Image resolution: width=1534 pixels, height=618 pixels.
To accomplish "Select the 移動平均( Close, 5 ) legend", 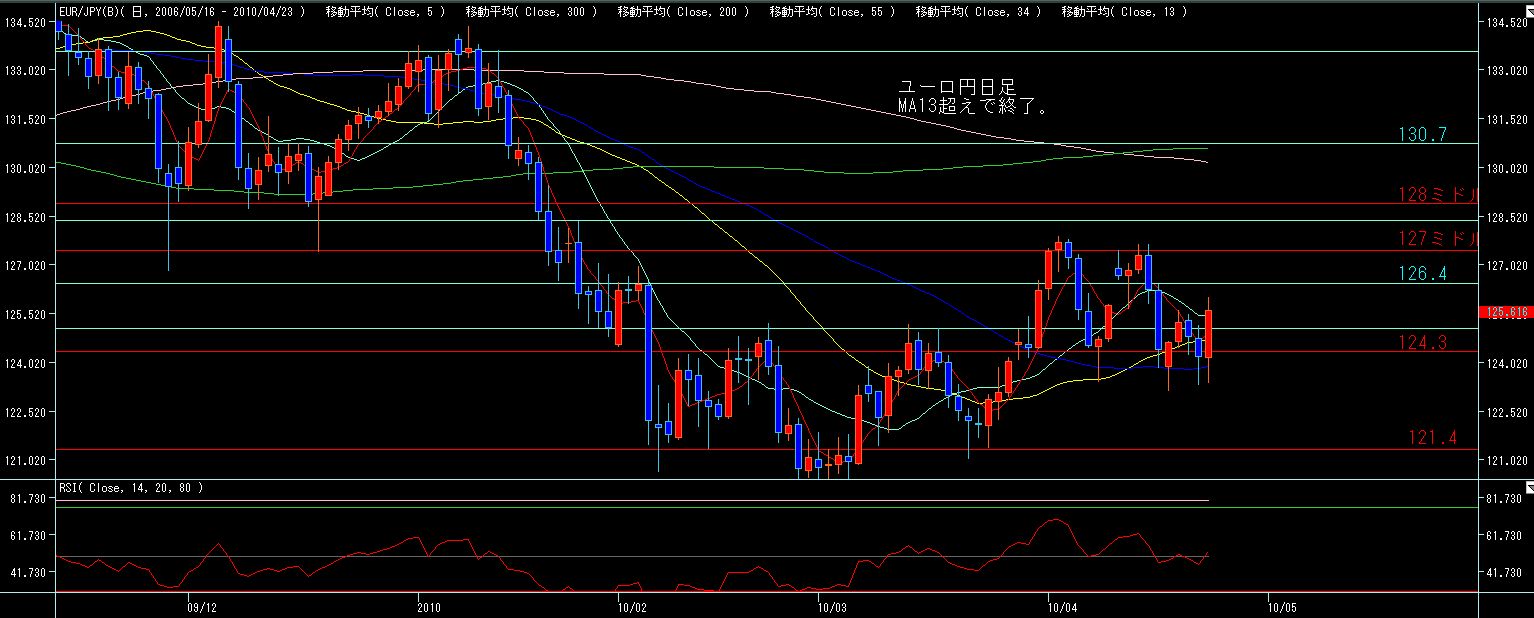I will click(386, 12).
